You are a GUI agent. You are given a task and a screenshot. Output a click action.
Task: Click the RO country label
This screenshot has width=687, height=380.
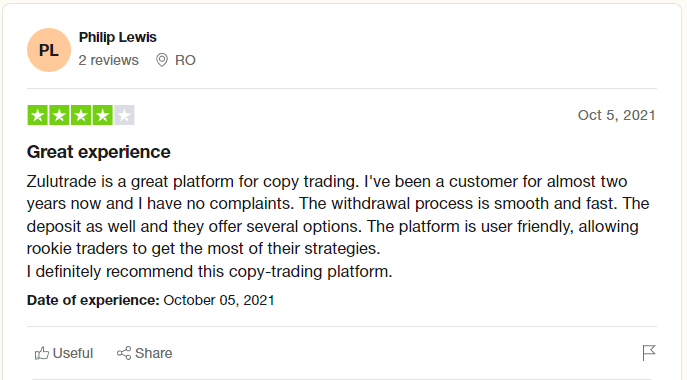185,60
